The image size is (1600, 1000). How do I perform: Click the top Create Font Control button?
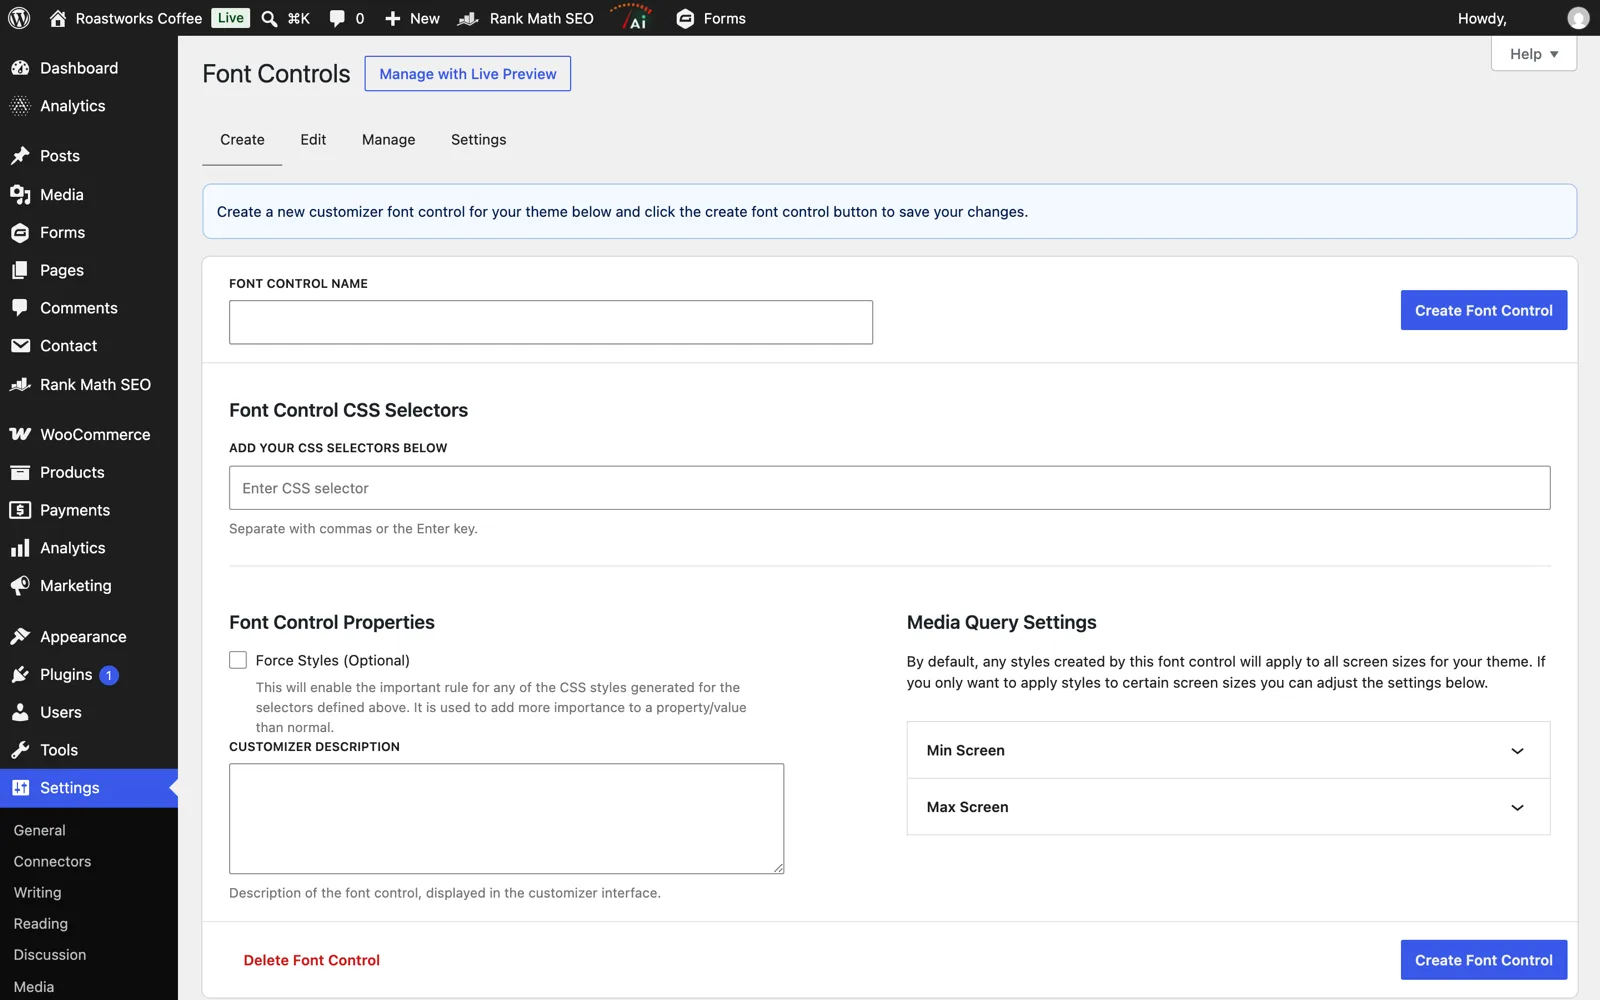pos(1483,310)
